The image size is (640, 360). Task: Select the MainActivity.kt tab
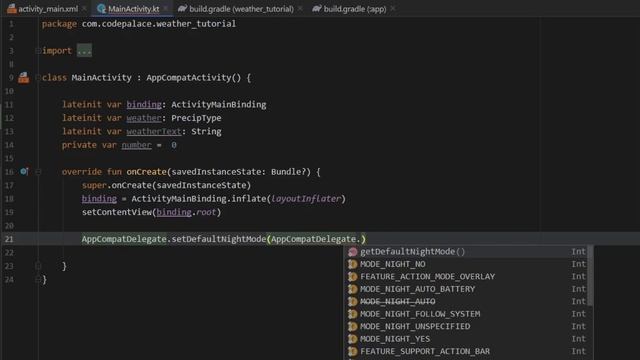(x=134, y=9)
